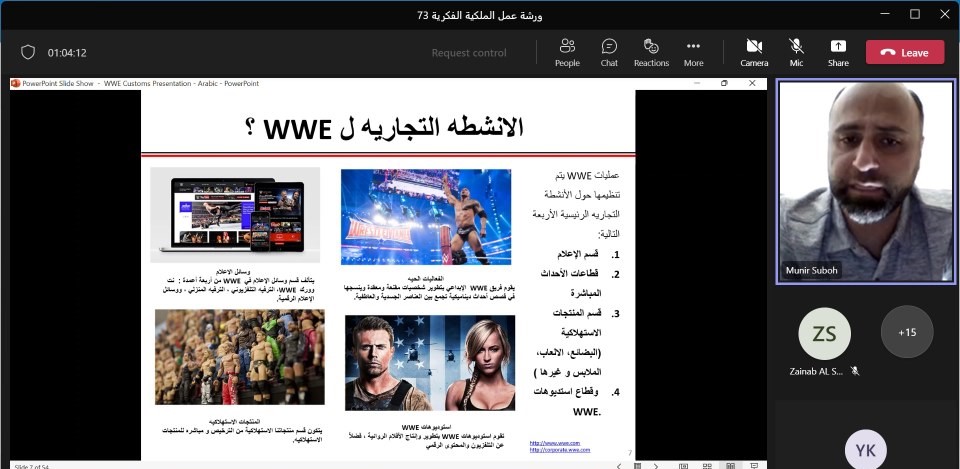Screen dimensions: 960x469
Task: Click the wrestler in WrestleMania arena image
Action: (x=426, y=217)
